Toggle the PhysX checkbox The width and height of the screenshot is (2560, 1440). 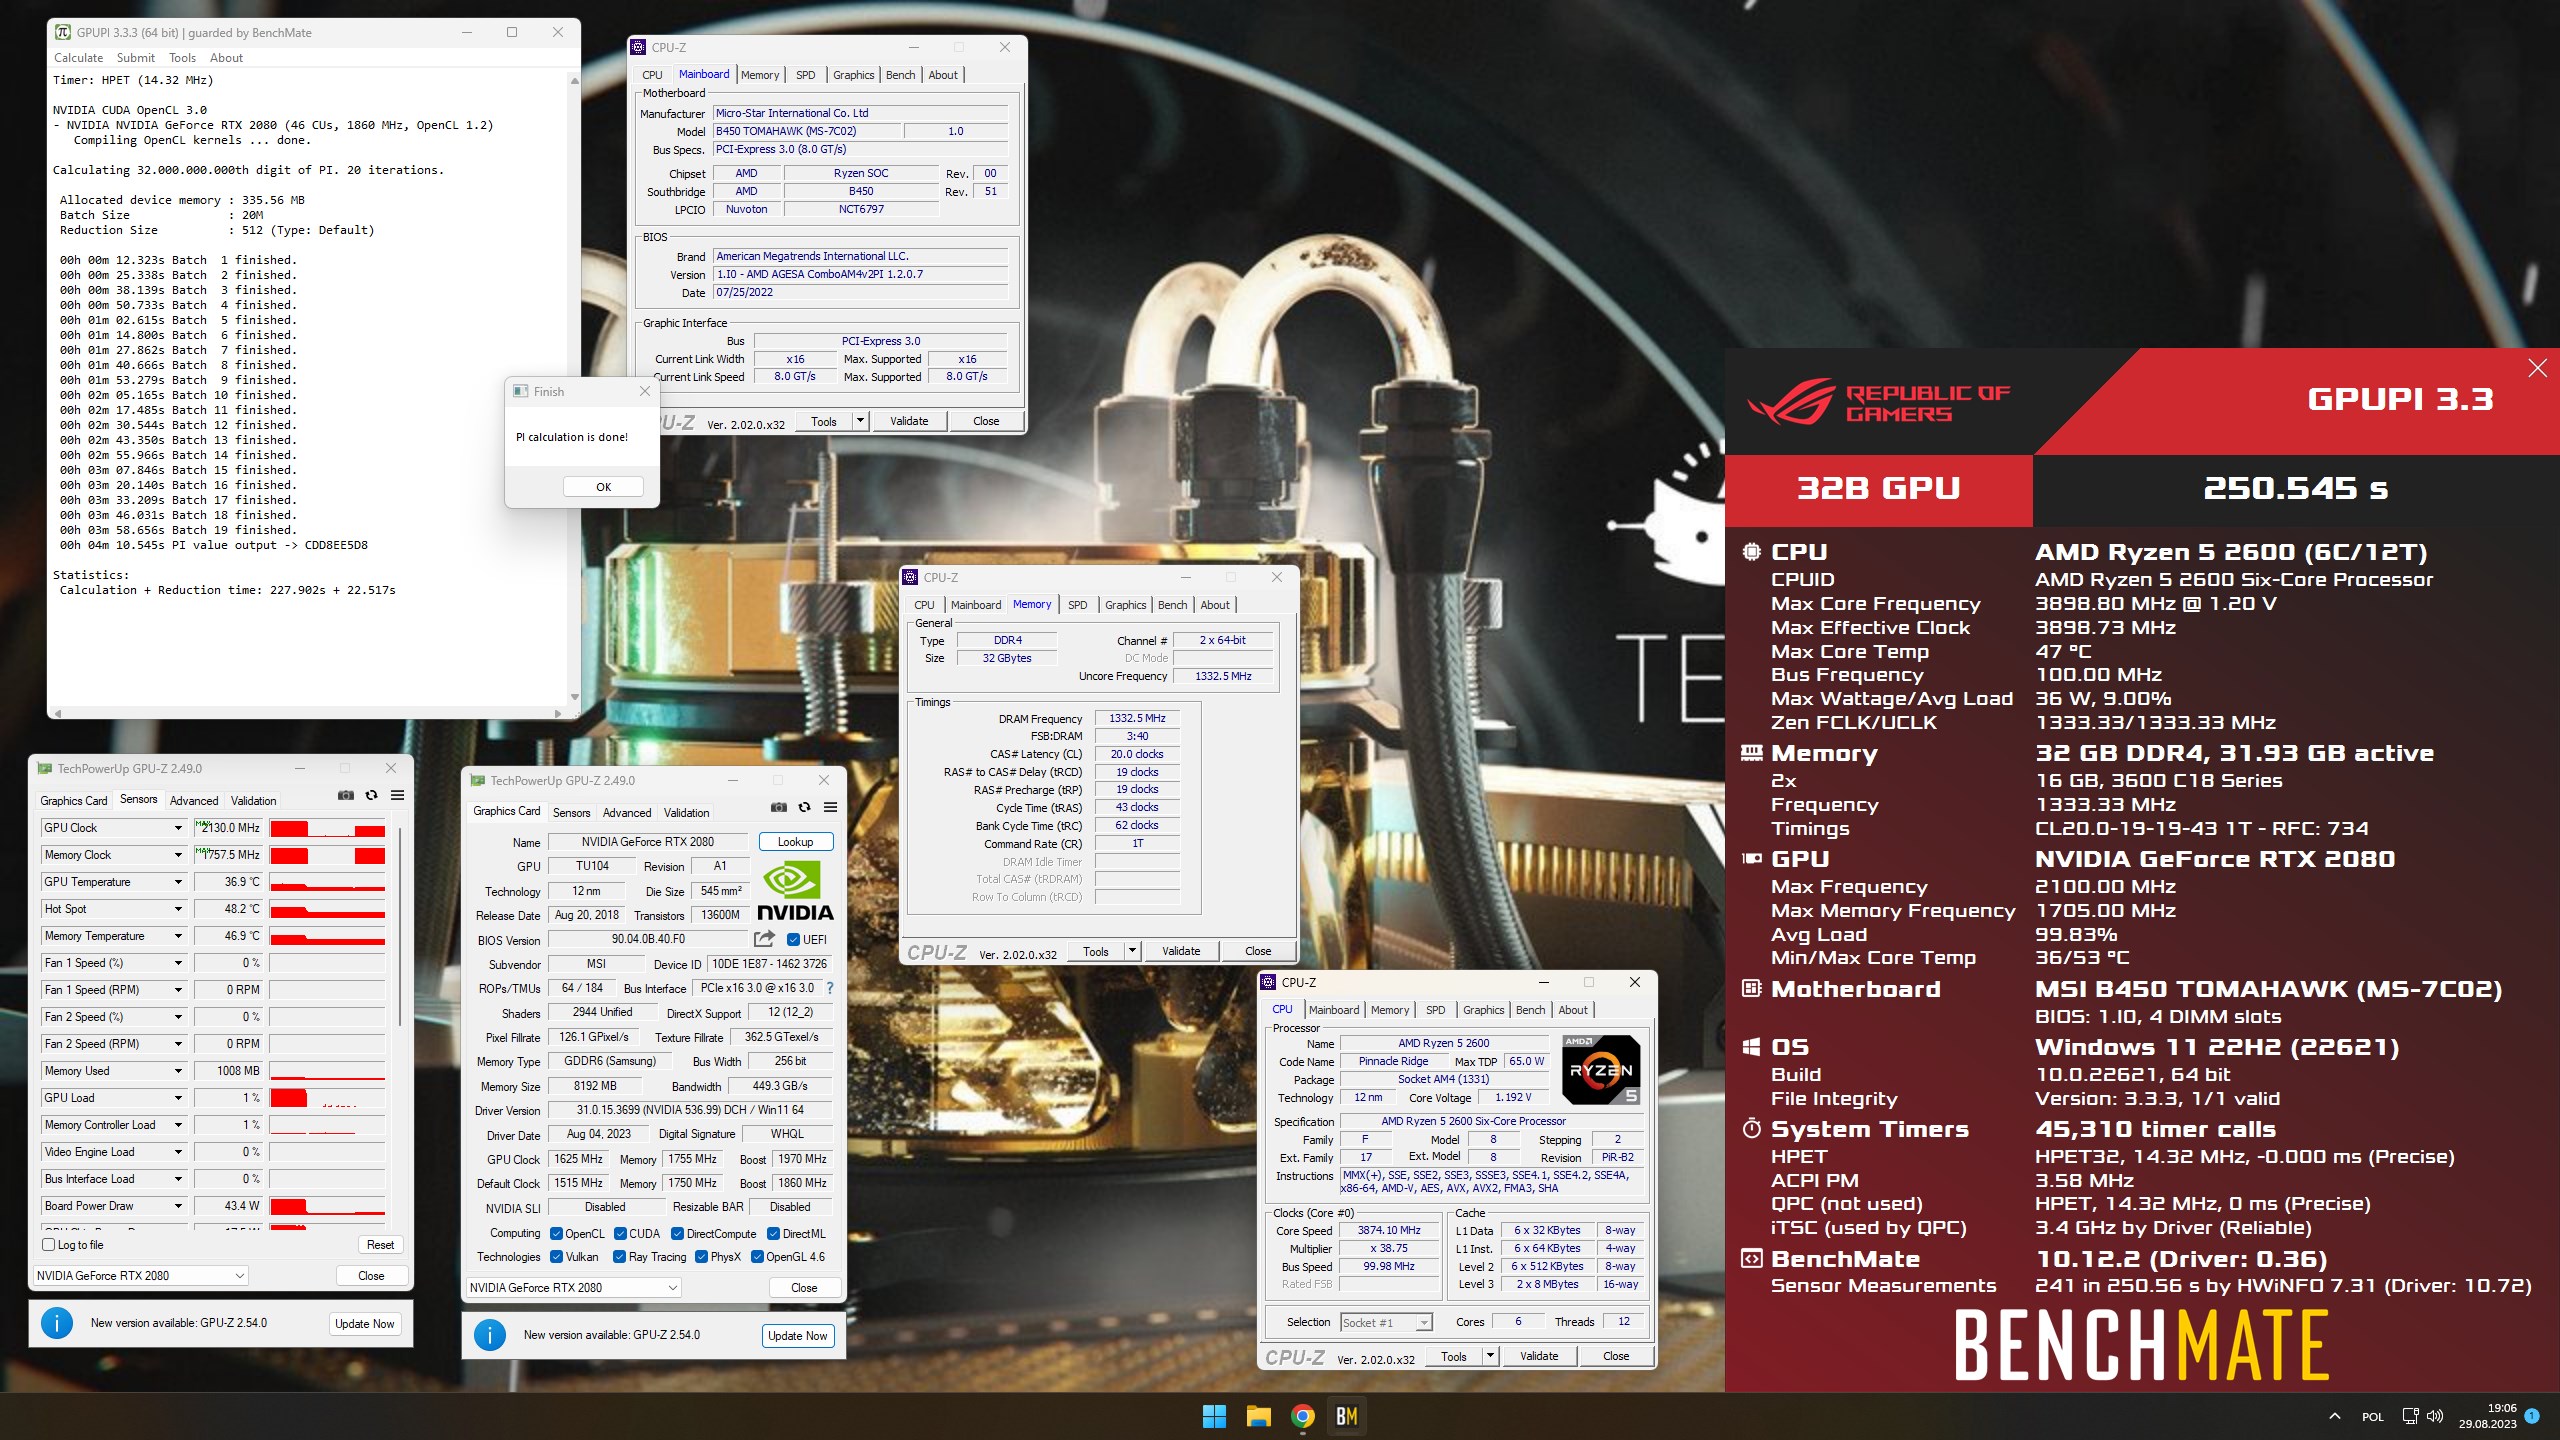click(701, 1257)
